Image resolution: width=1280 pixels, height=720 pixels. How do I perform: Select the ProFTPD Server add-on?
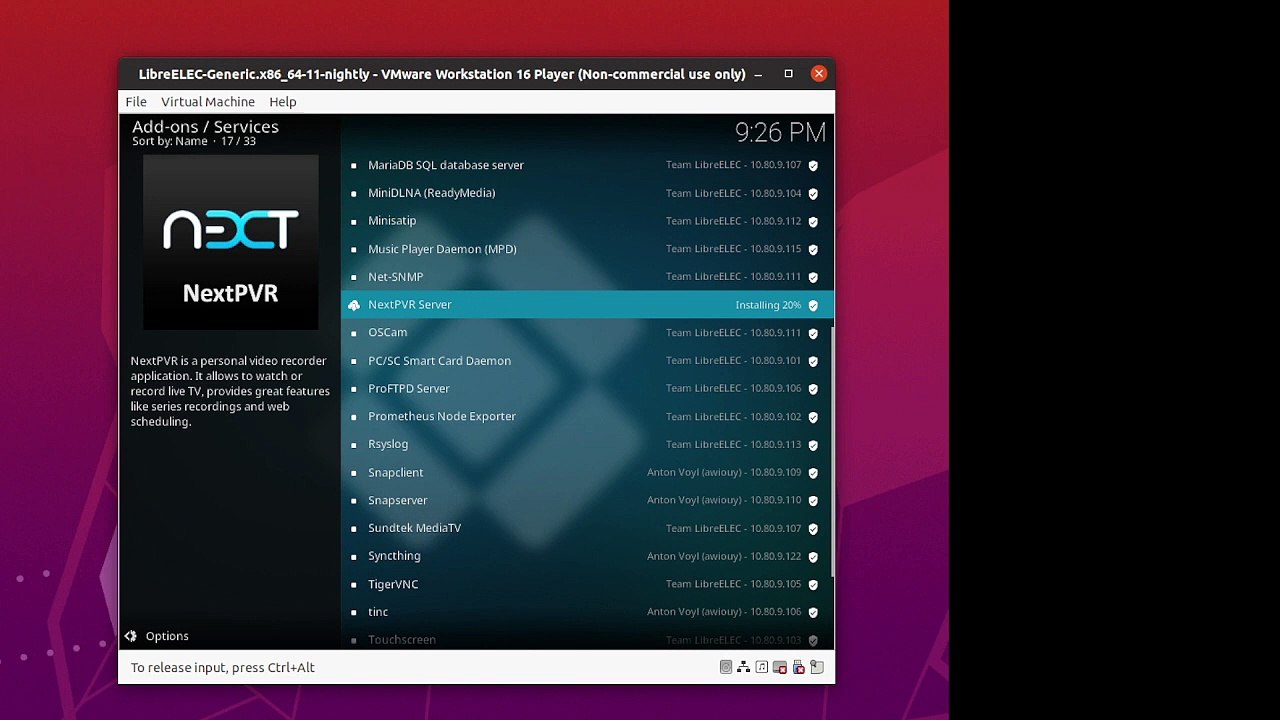tap(587, 389)
